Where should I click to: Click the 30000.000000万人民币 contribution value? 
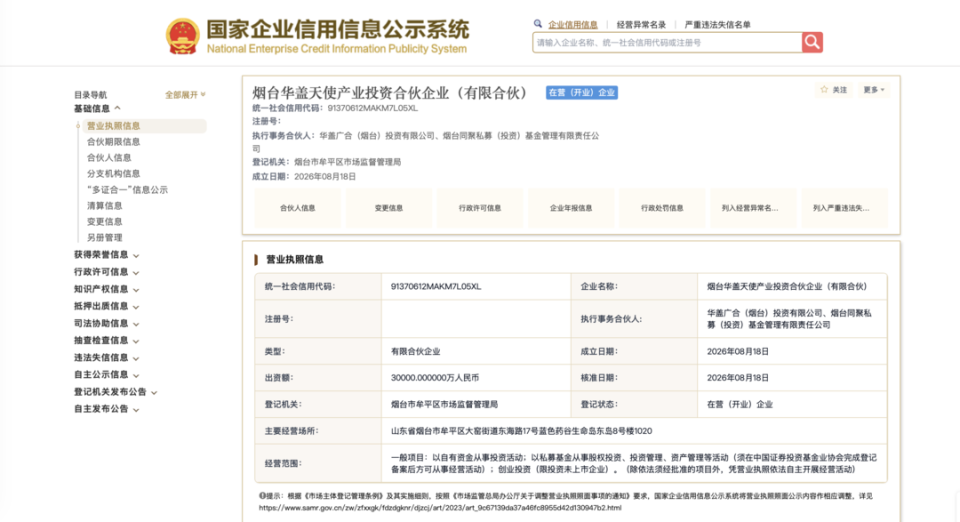click(x=435, y=378)
